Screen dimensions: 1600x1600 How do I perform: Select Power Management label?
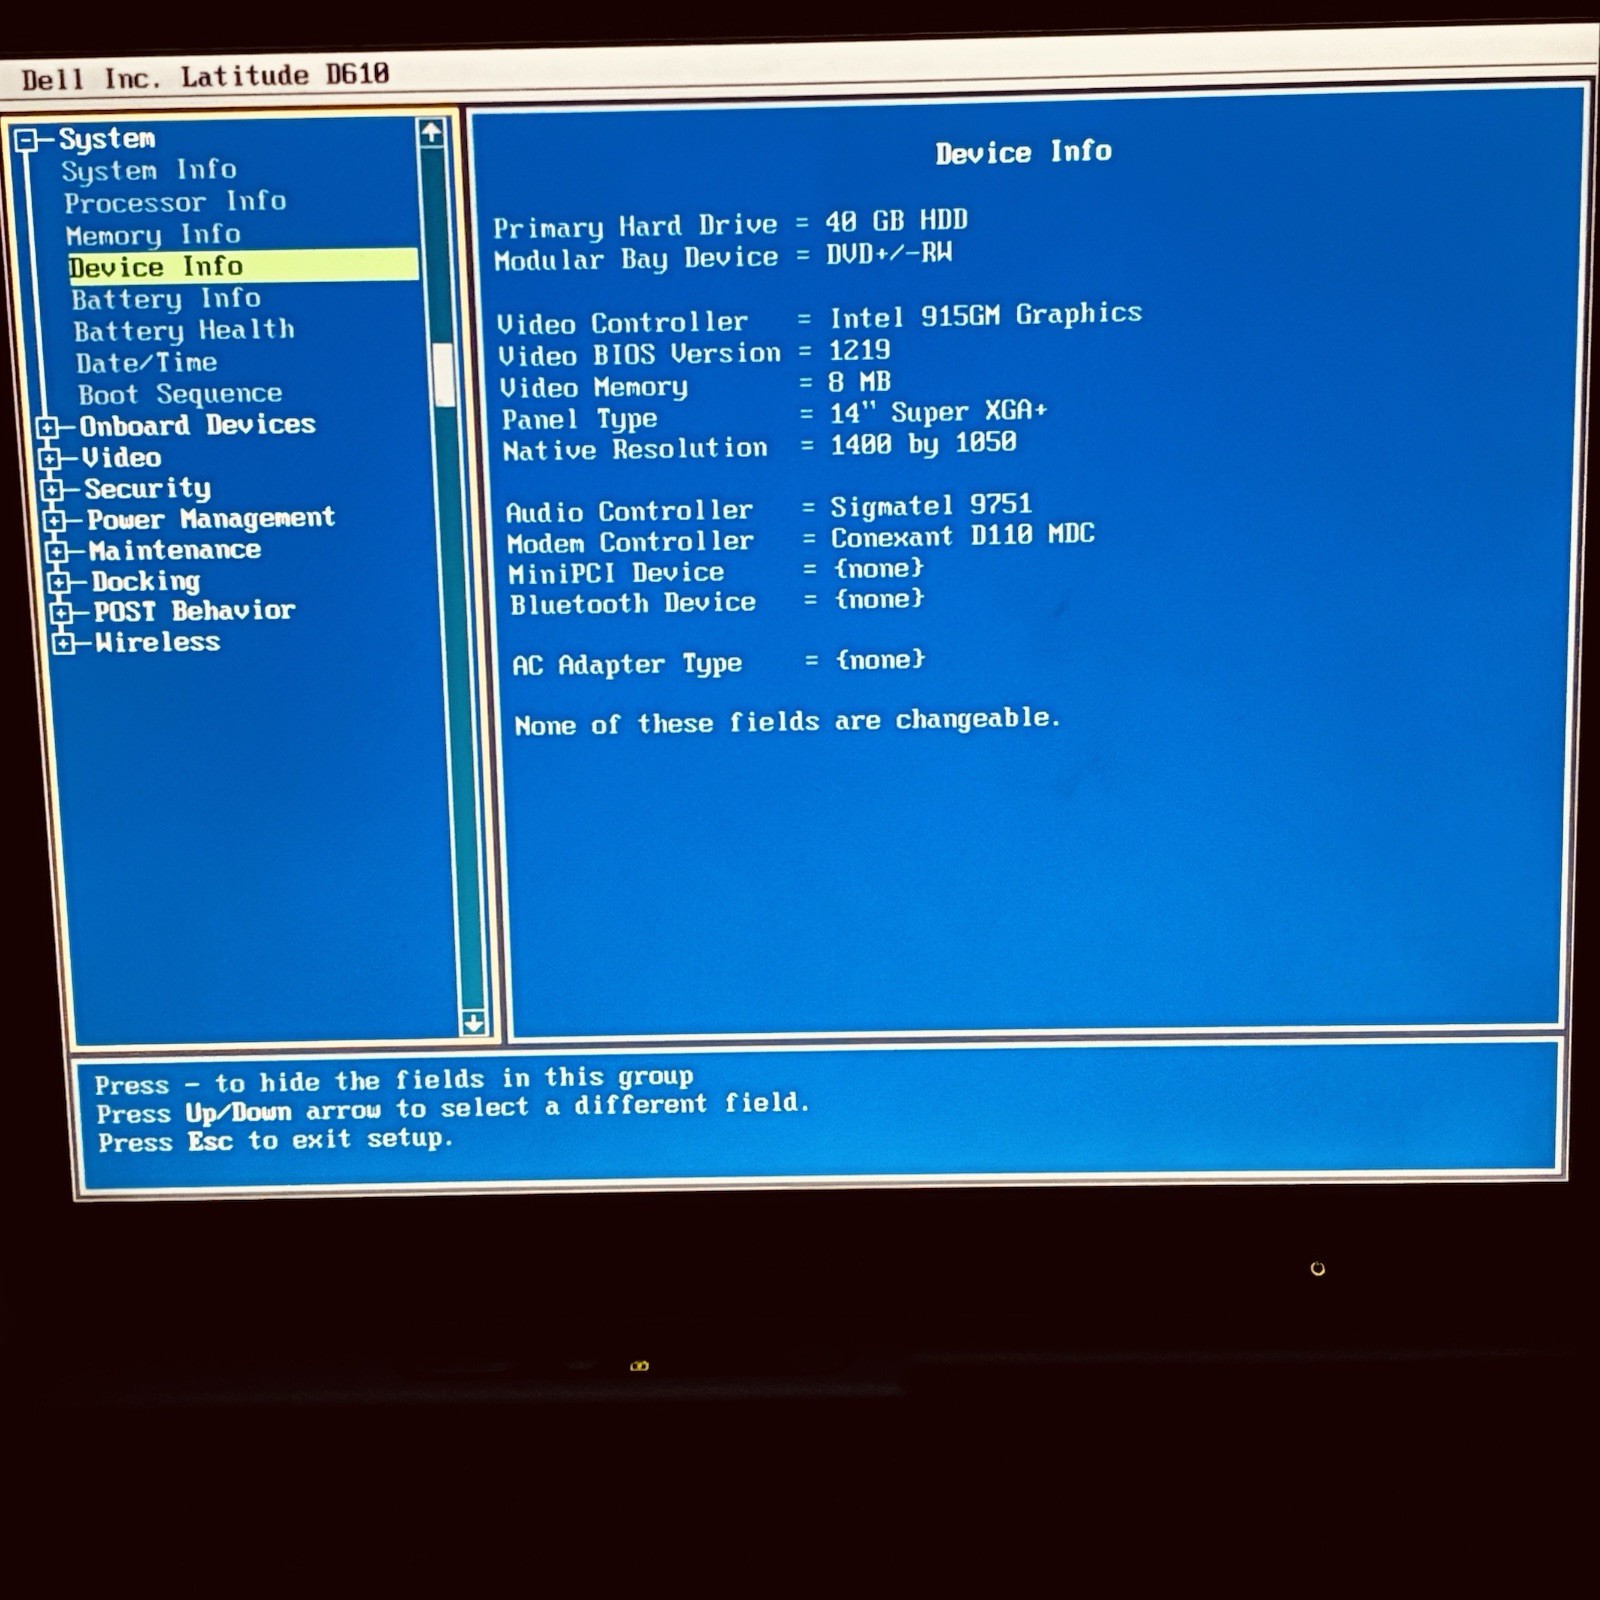(x=210, y=519)
